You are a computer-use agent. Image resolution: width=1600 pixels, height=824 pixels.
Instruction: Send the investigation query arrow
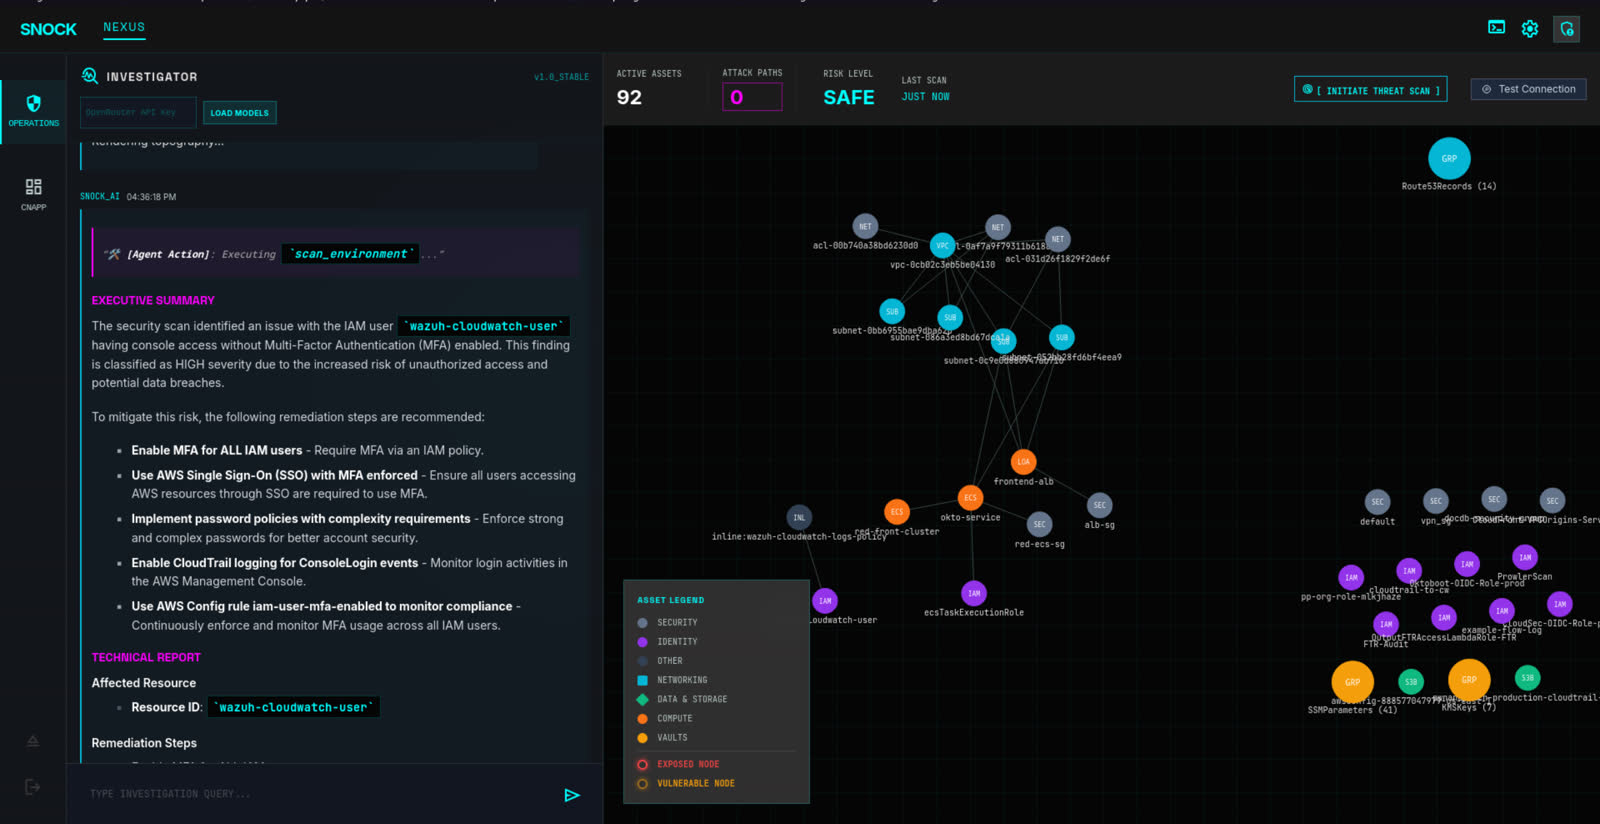tap(572, 795)
